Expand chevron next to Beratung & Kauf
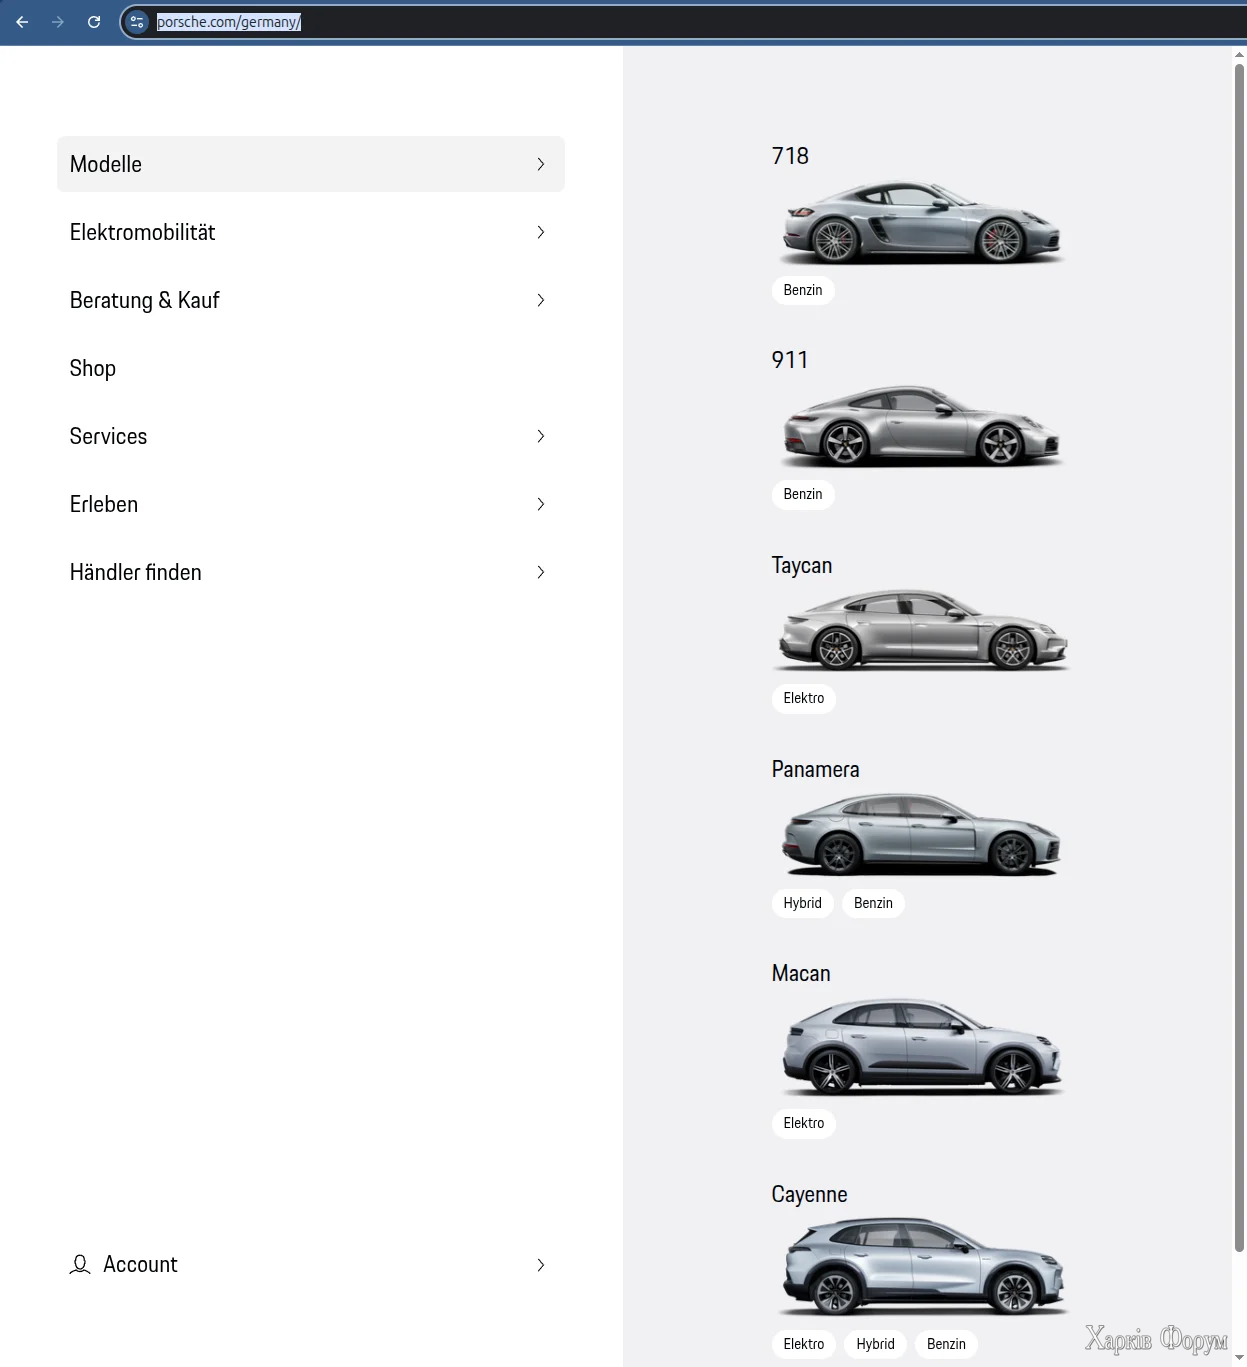This screenshot has width=1247, height=1367. pyautogui.click(x=541, y=300)
